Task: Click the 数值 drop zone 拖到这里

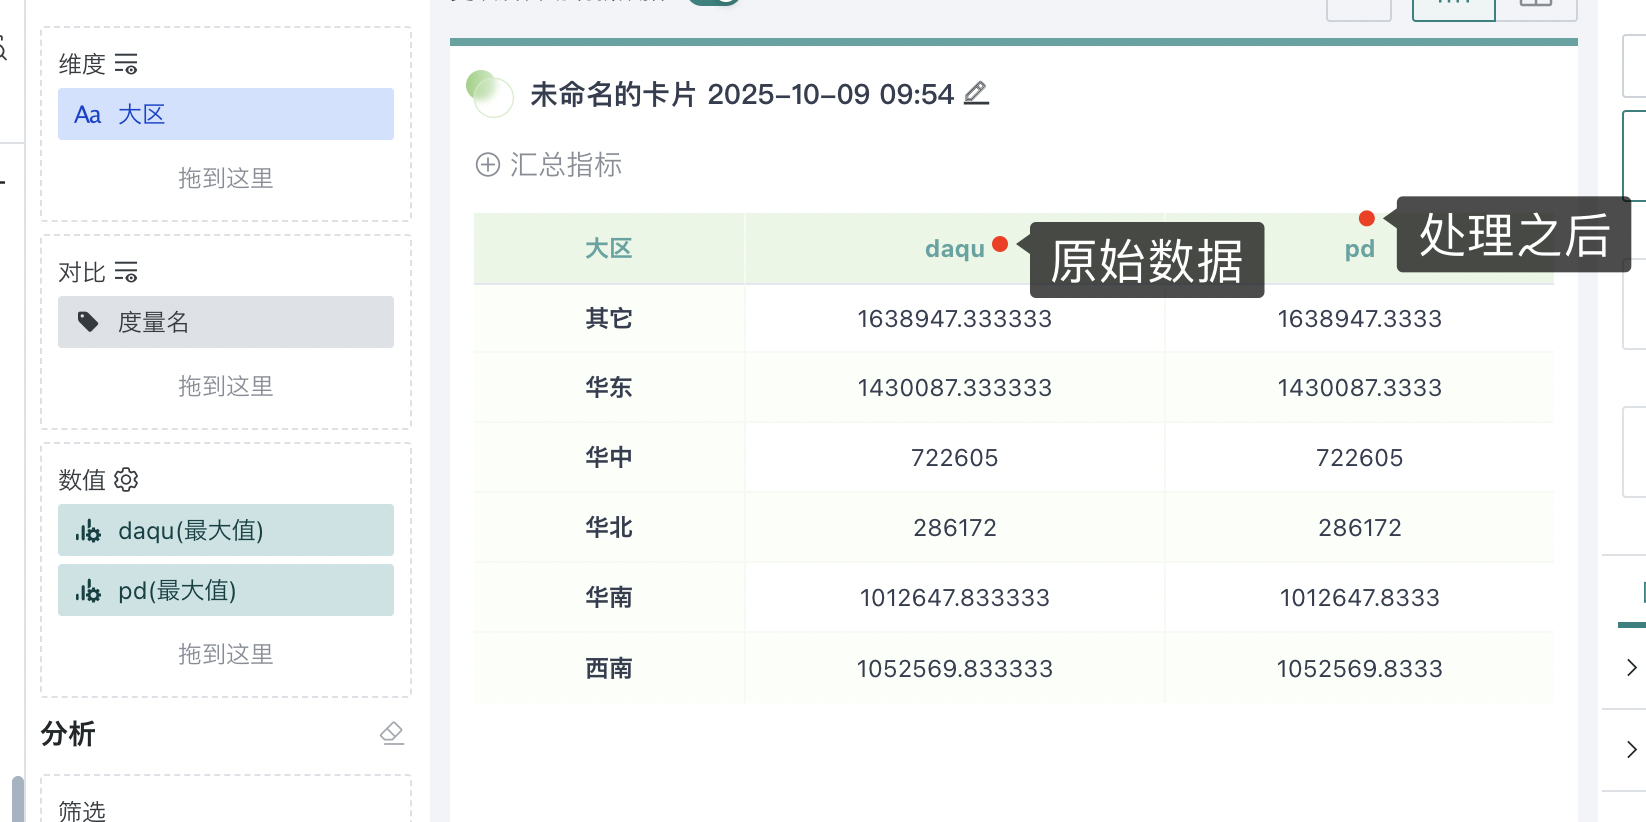Action: 226,654
